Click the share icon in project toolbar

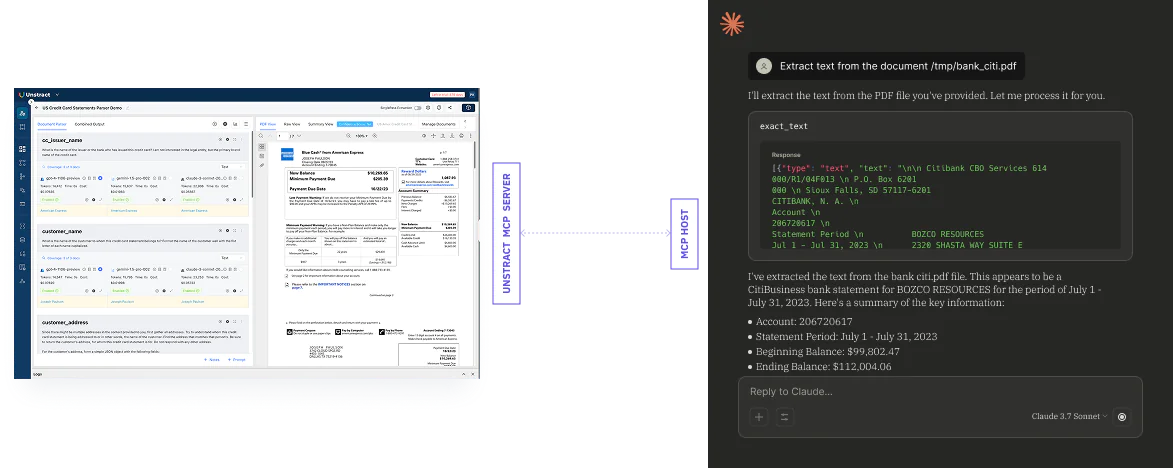(450, 108)
